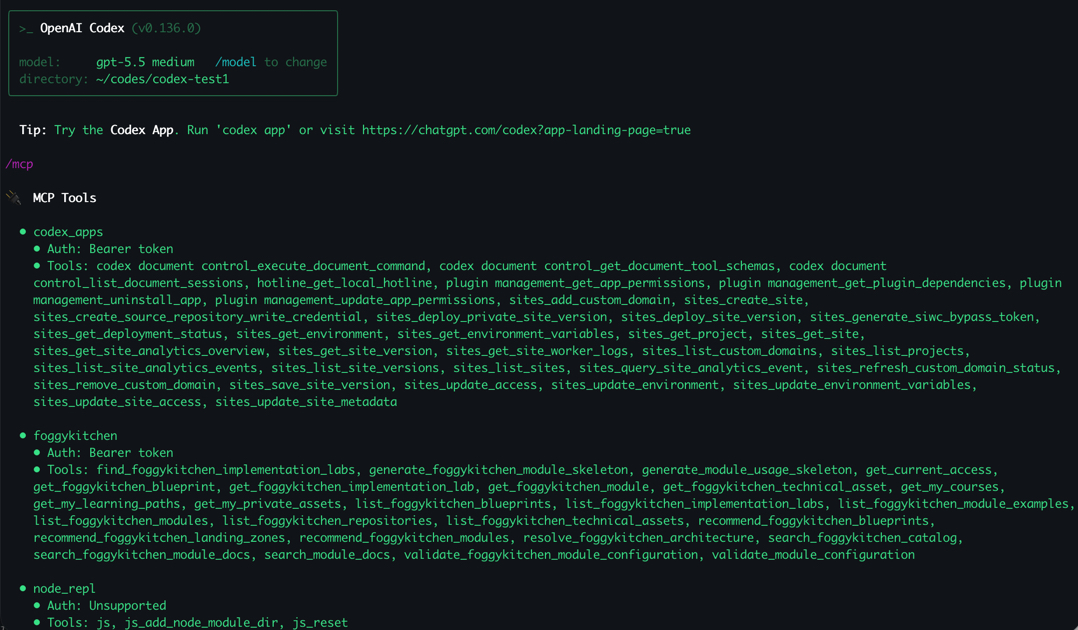The height and width of the screenshot is (630, 1078).
Task: Click the OpenAI Codex title
Action: click(x=82, y=28)
